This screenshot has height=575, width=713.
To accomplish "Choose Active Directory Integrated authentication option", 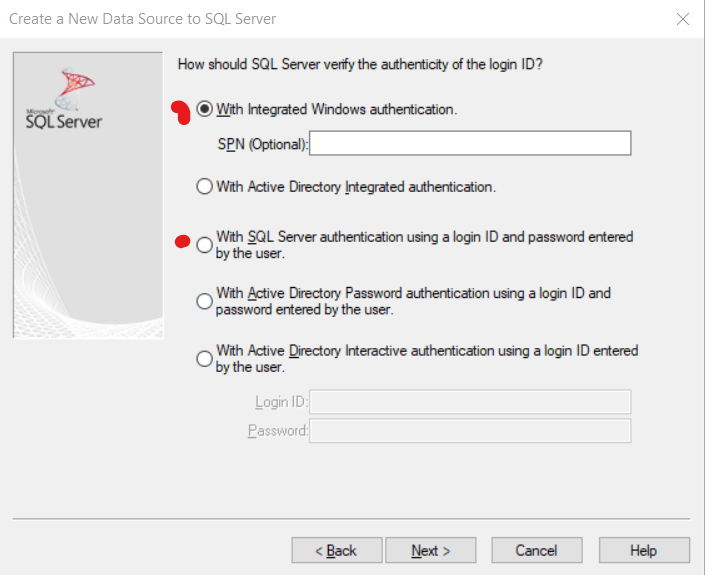I will [x=205, y=186].
